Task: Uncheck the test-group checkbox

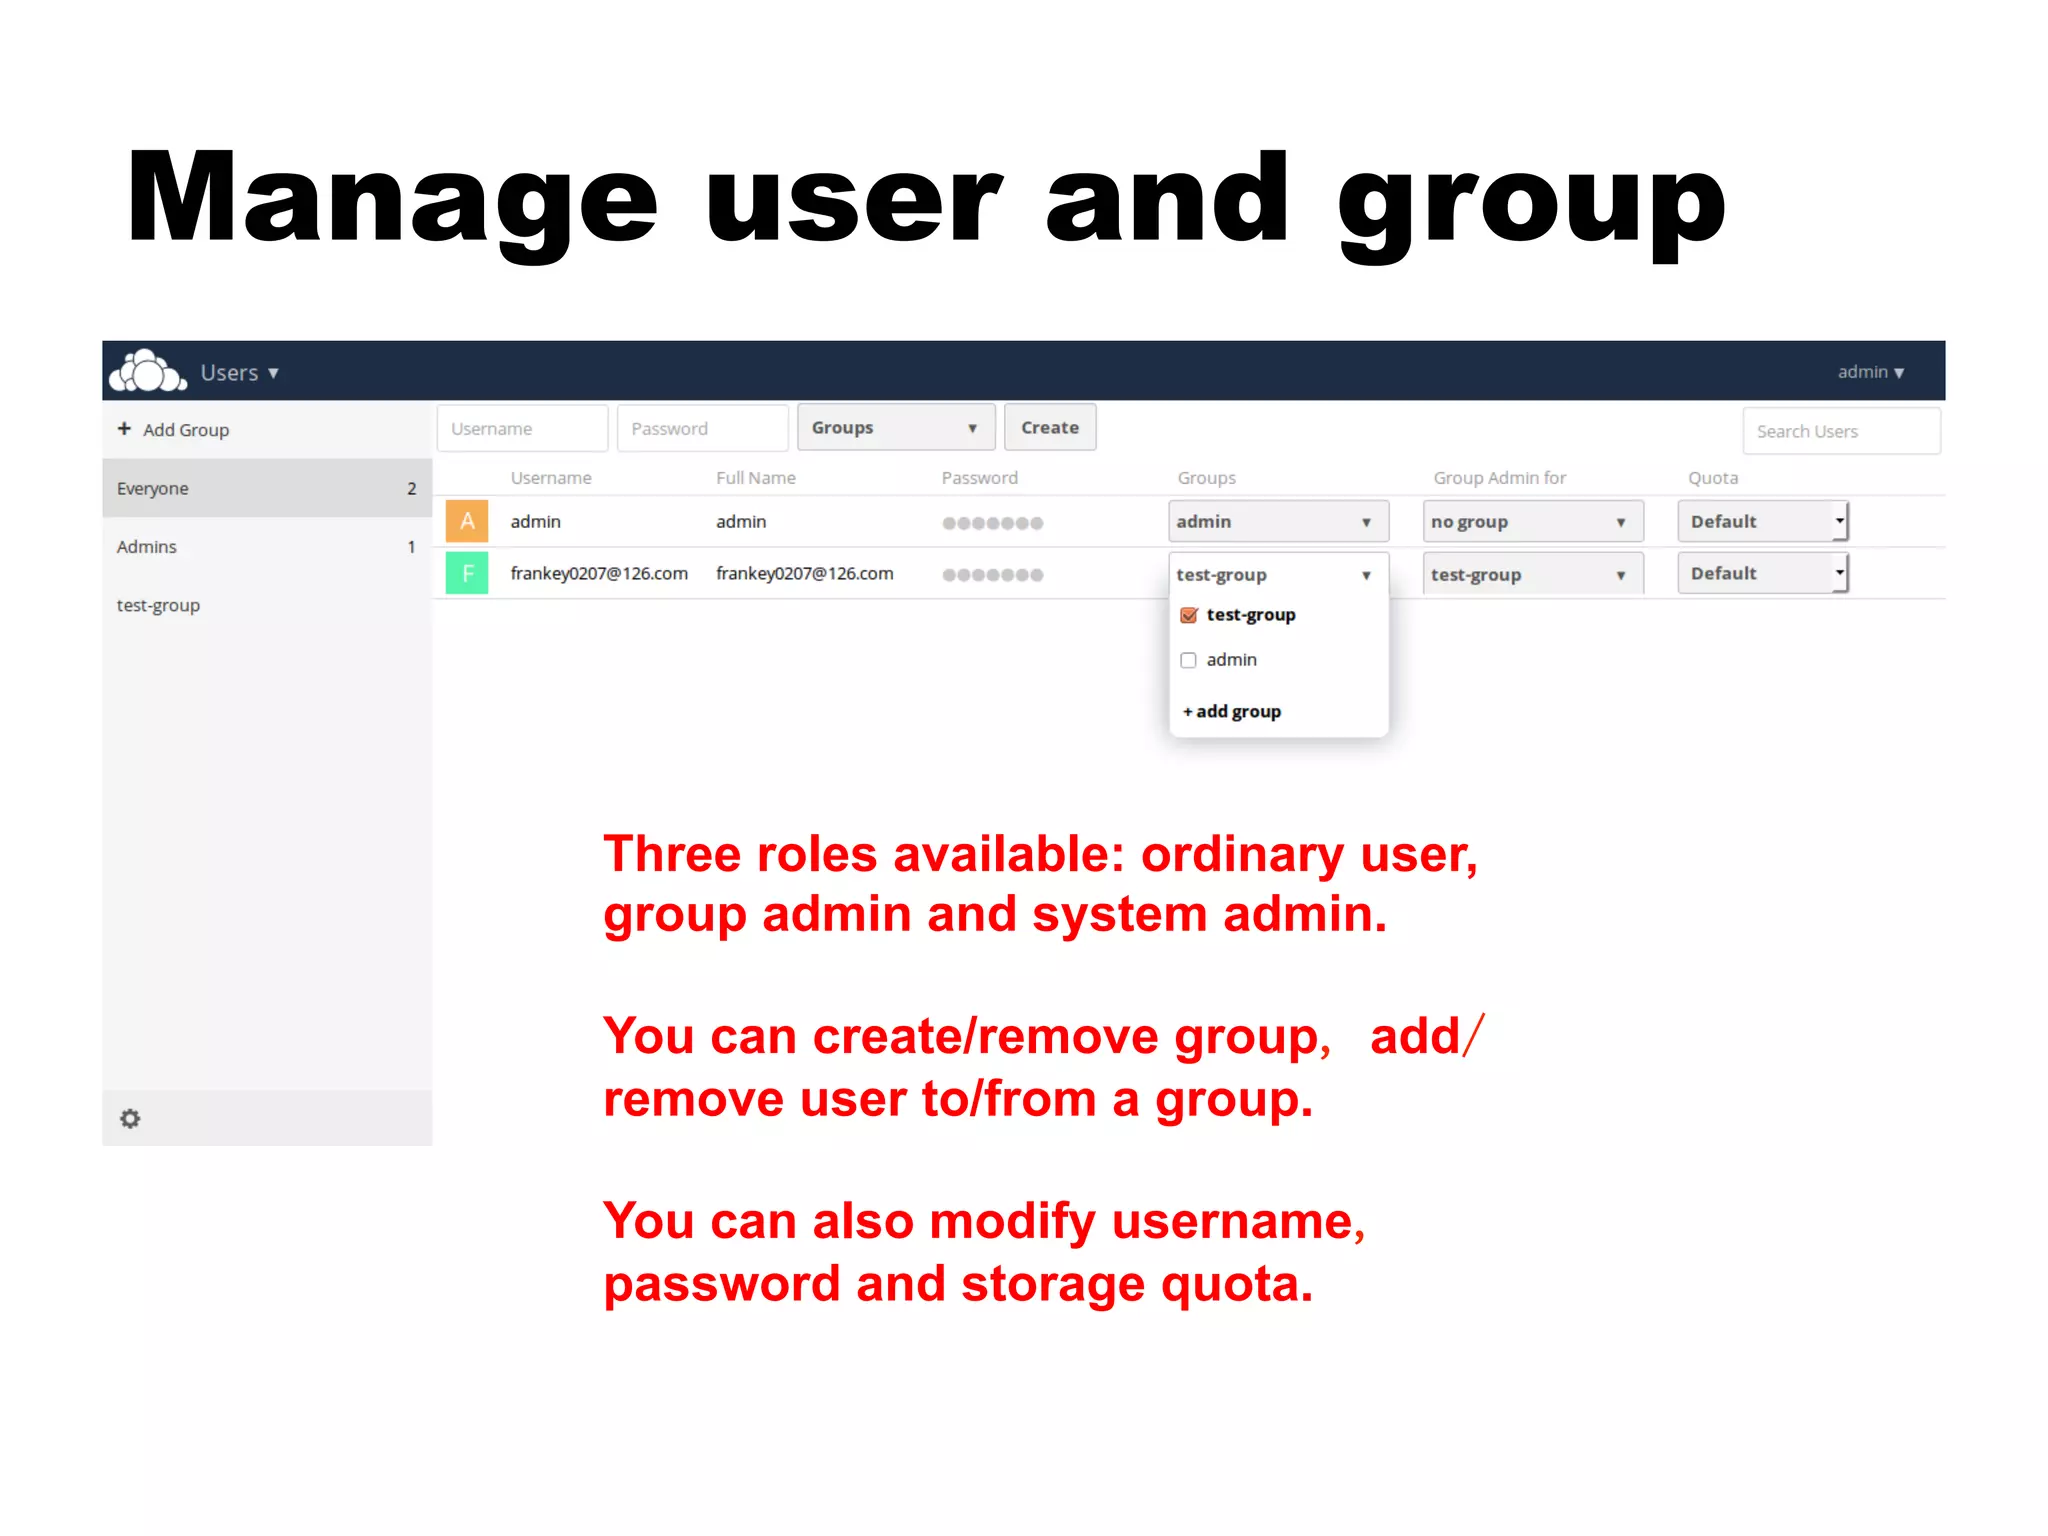Action: coord(1189,615)
